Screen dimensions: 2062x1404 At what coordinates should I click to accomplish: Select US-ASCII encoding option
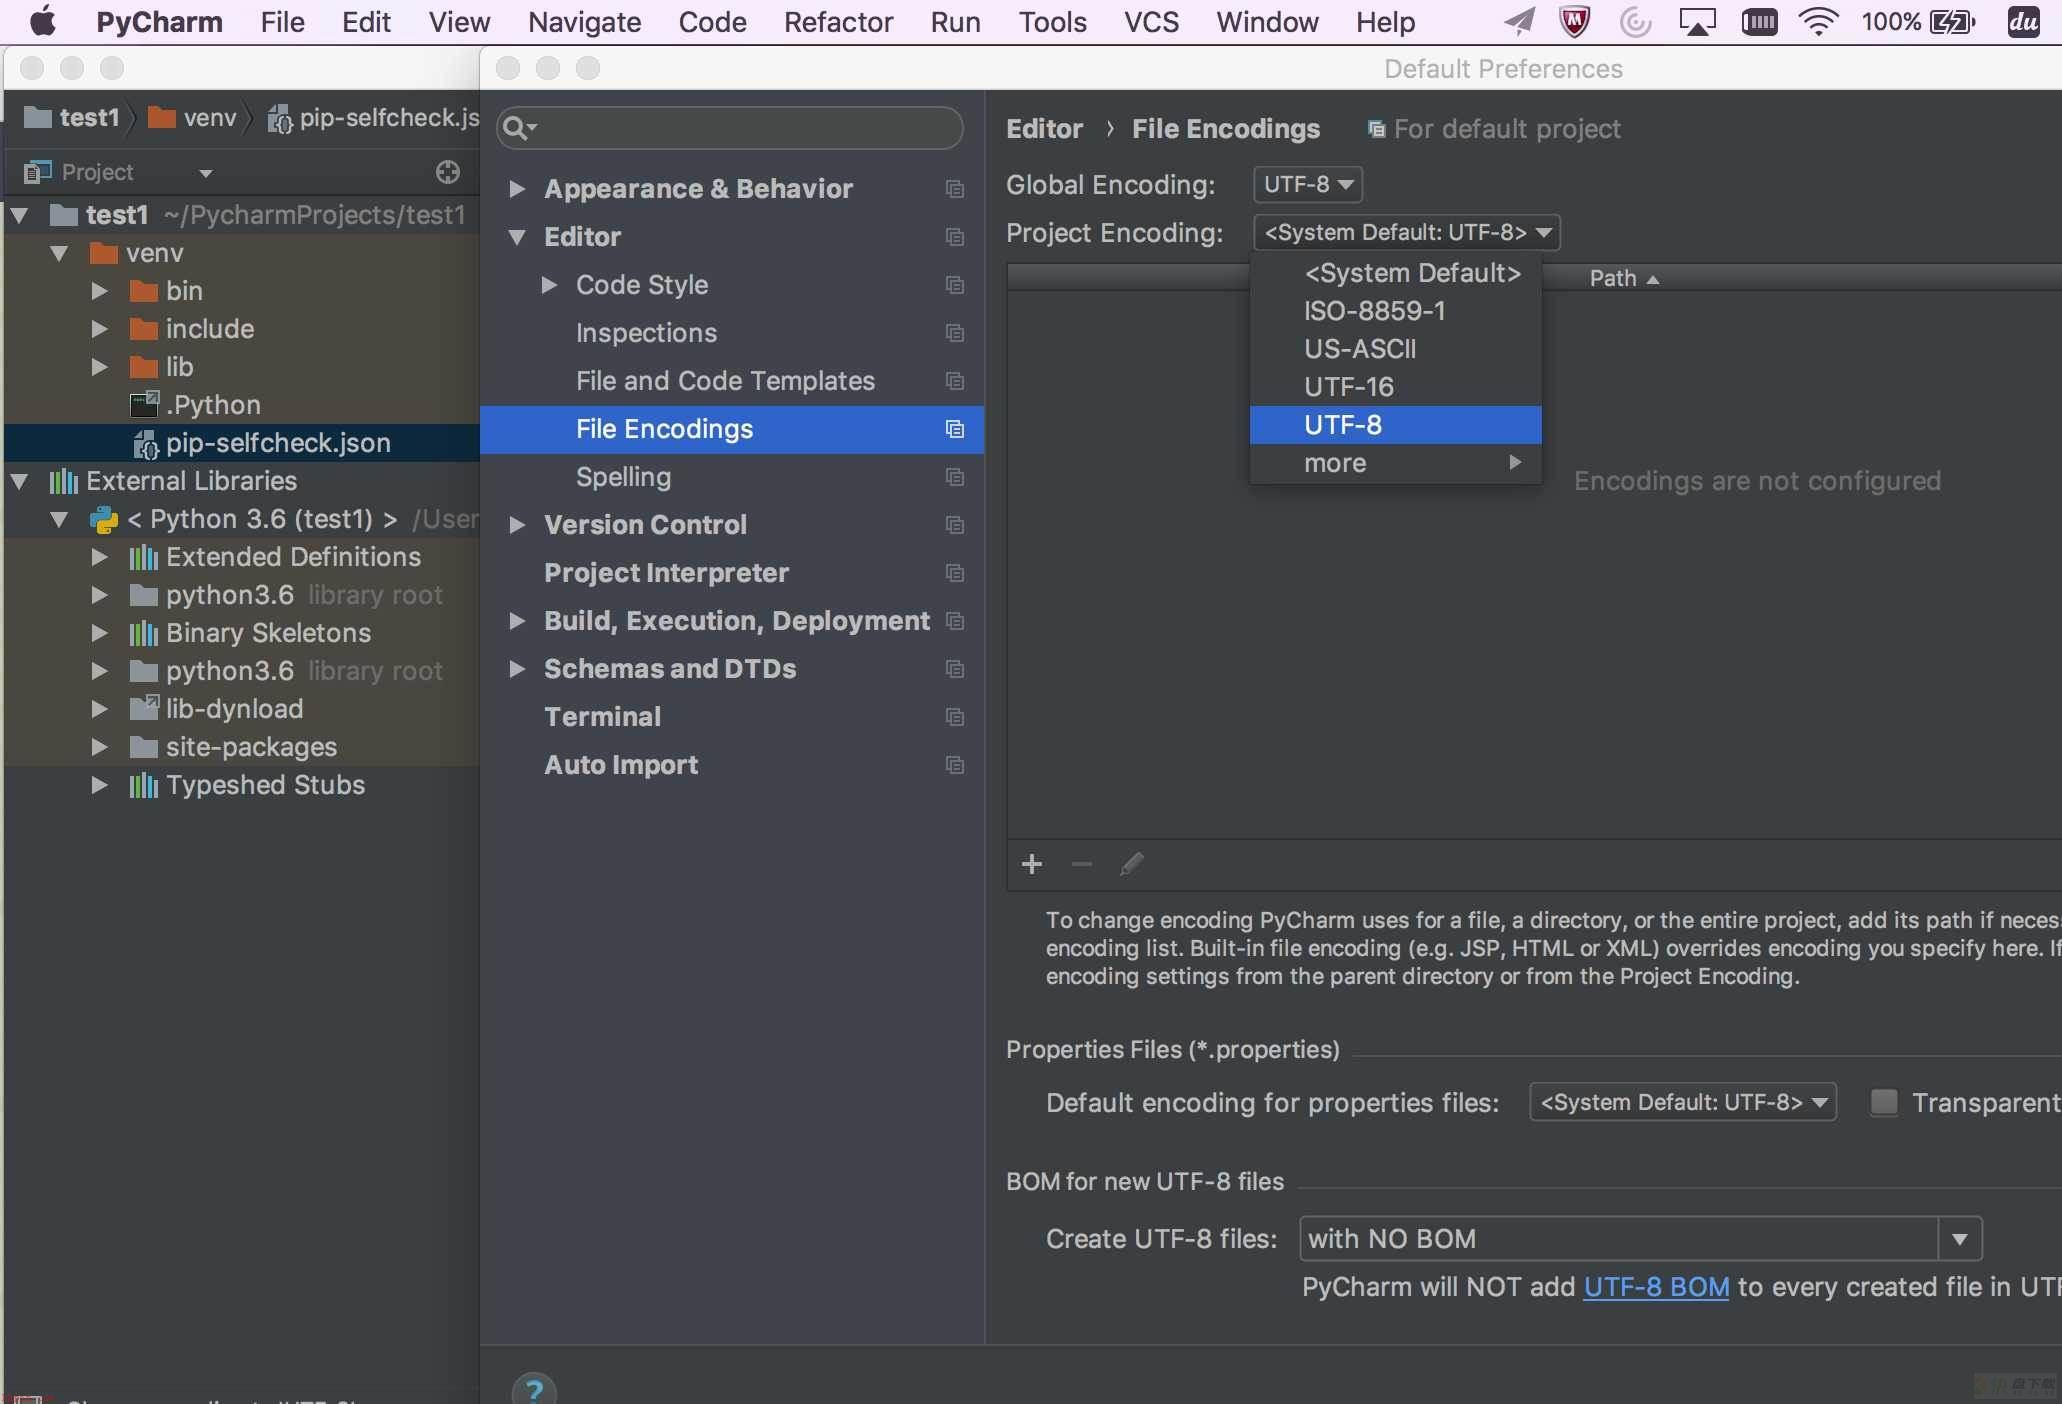(x=1395, y=349)
